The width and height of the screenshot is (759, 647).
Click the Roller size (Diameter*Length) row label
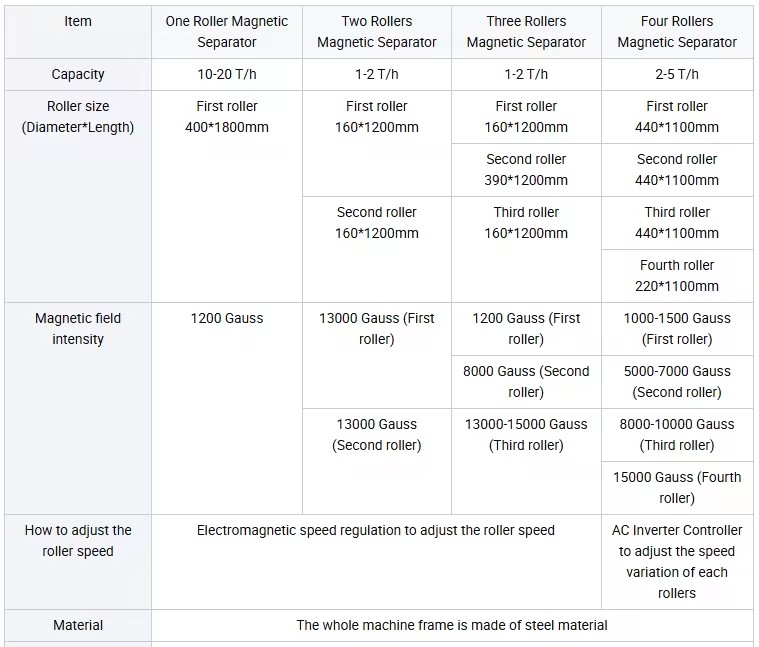[x=78, y=196]
